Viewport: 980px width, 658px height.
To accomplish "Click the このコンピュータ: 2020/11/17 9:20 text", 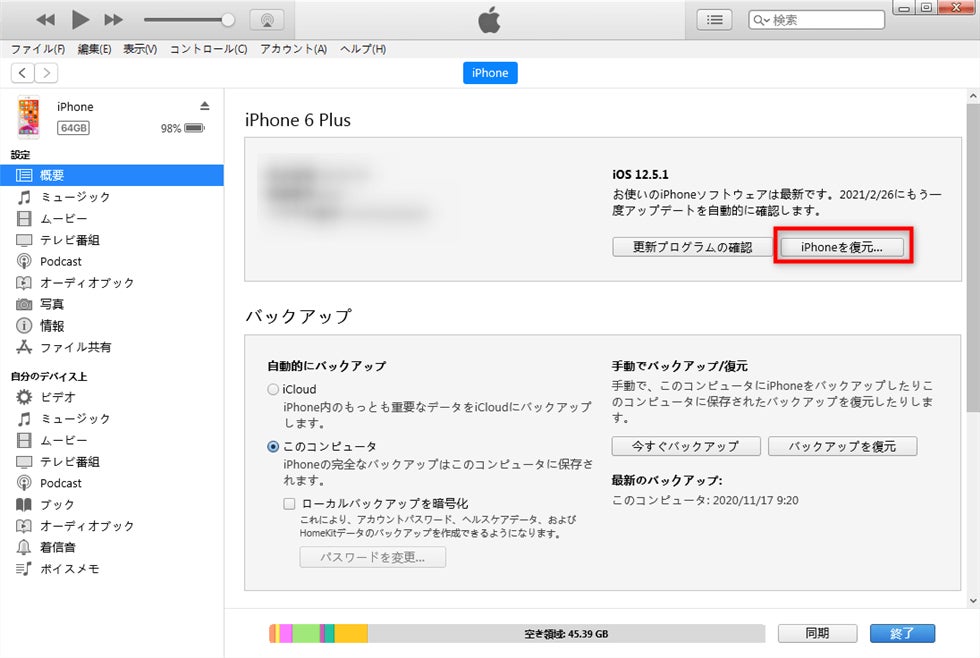I will [705, 500].
